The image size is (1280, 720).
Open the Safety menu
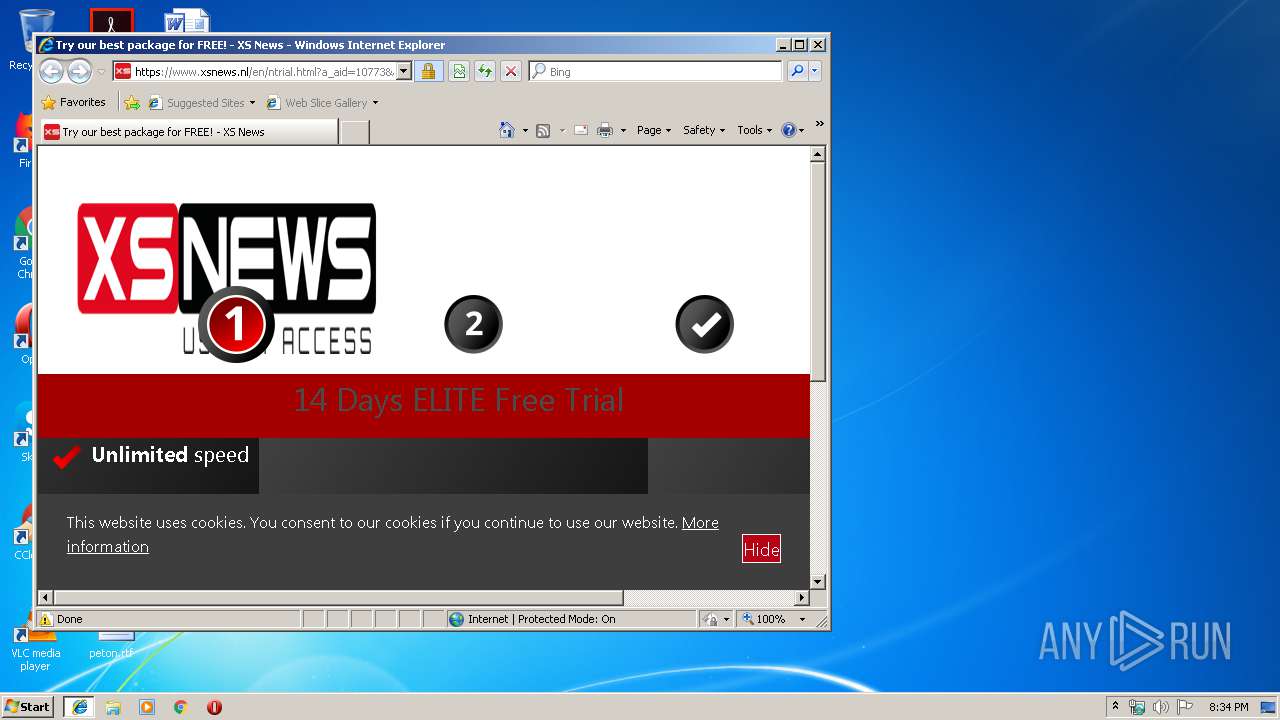[704, 130]
